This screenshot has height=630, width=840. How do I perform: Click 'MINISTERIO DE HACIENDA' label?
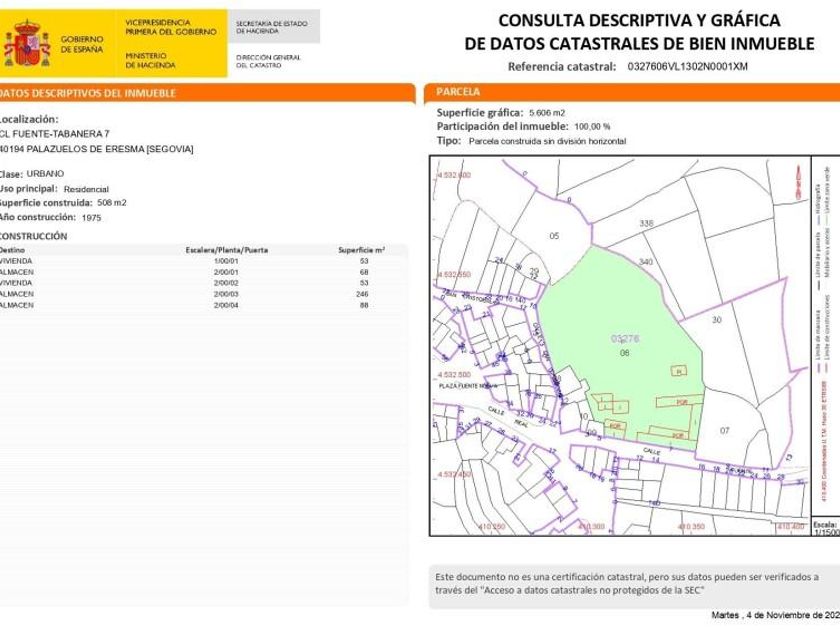pos(150,61)
